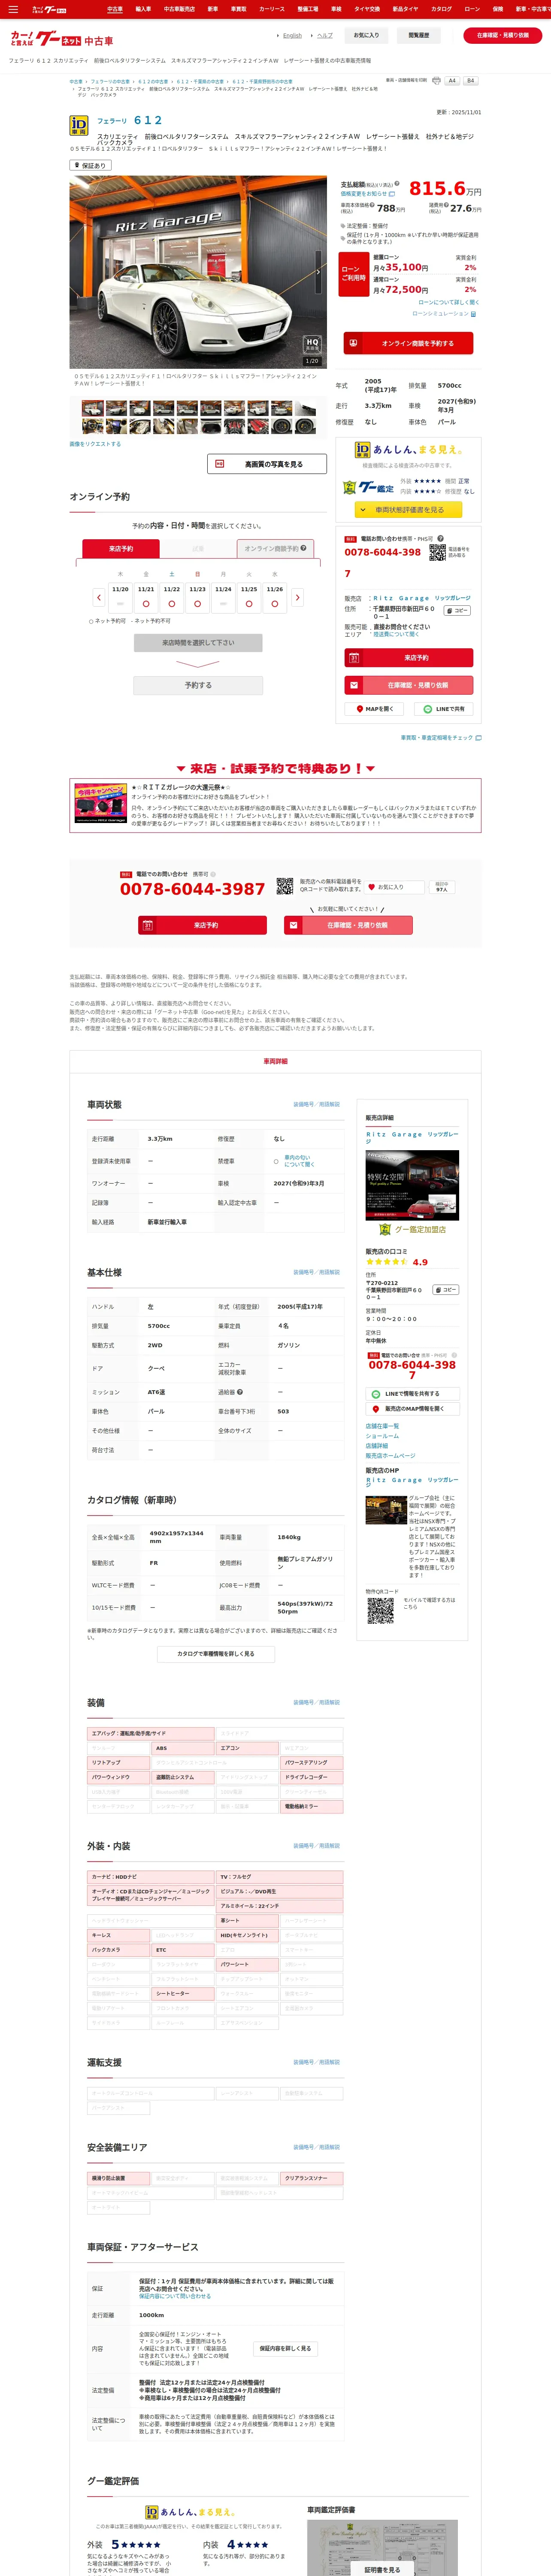Click the 予約する submit button
551x2576 pixels.
(x=198, y=685)
